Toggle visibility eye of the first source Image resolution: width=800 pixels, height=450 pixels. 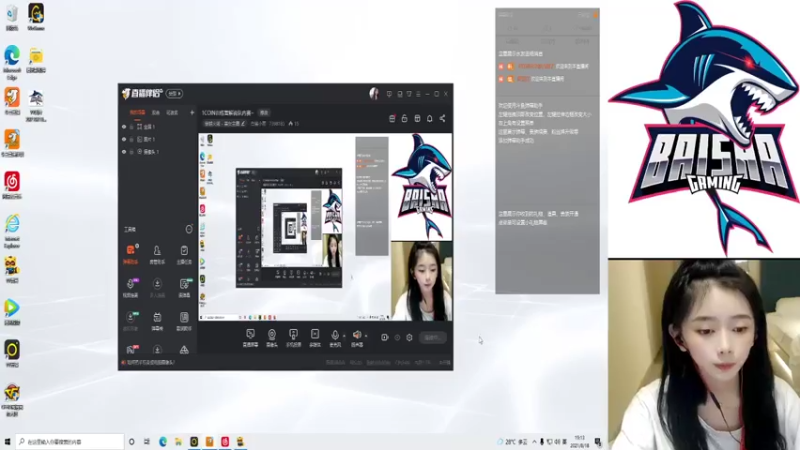pos(124,127)
